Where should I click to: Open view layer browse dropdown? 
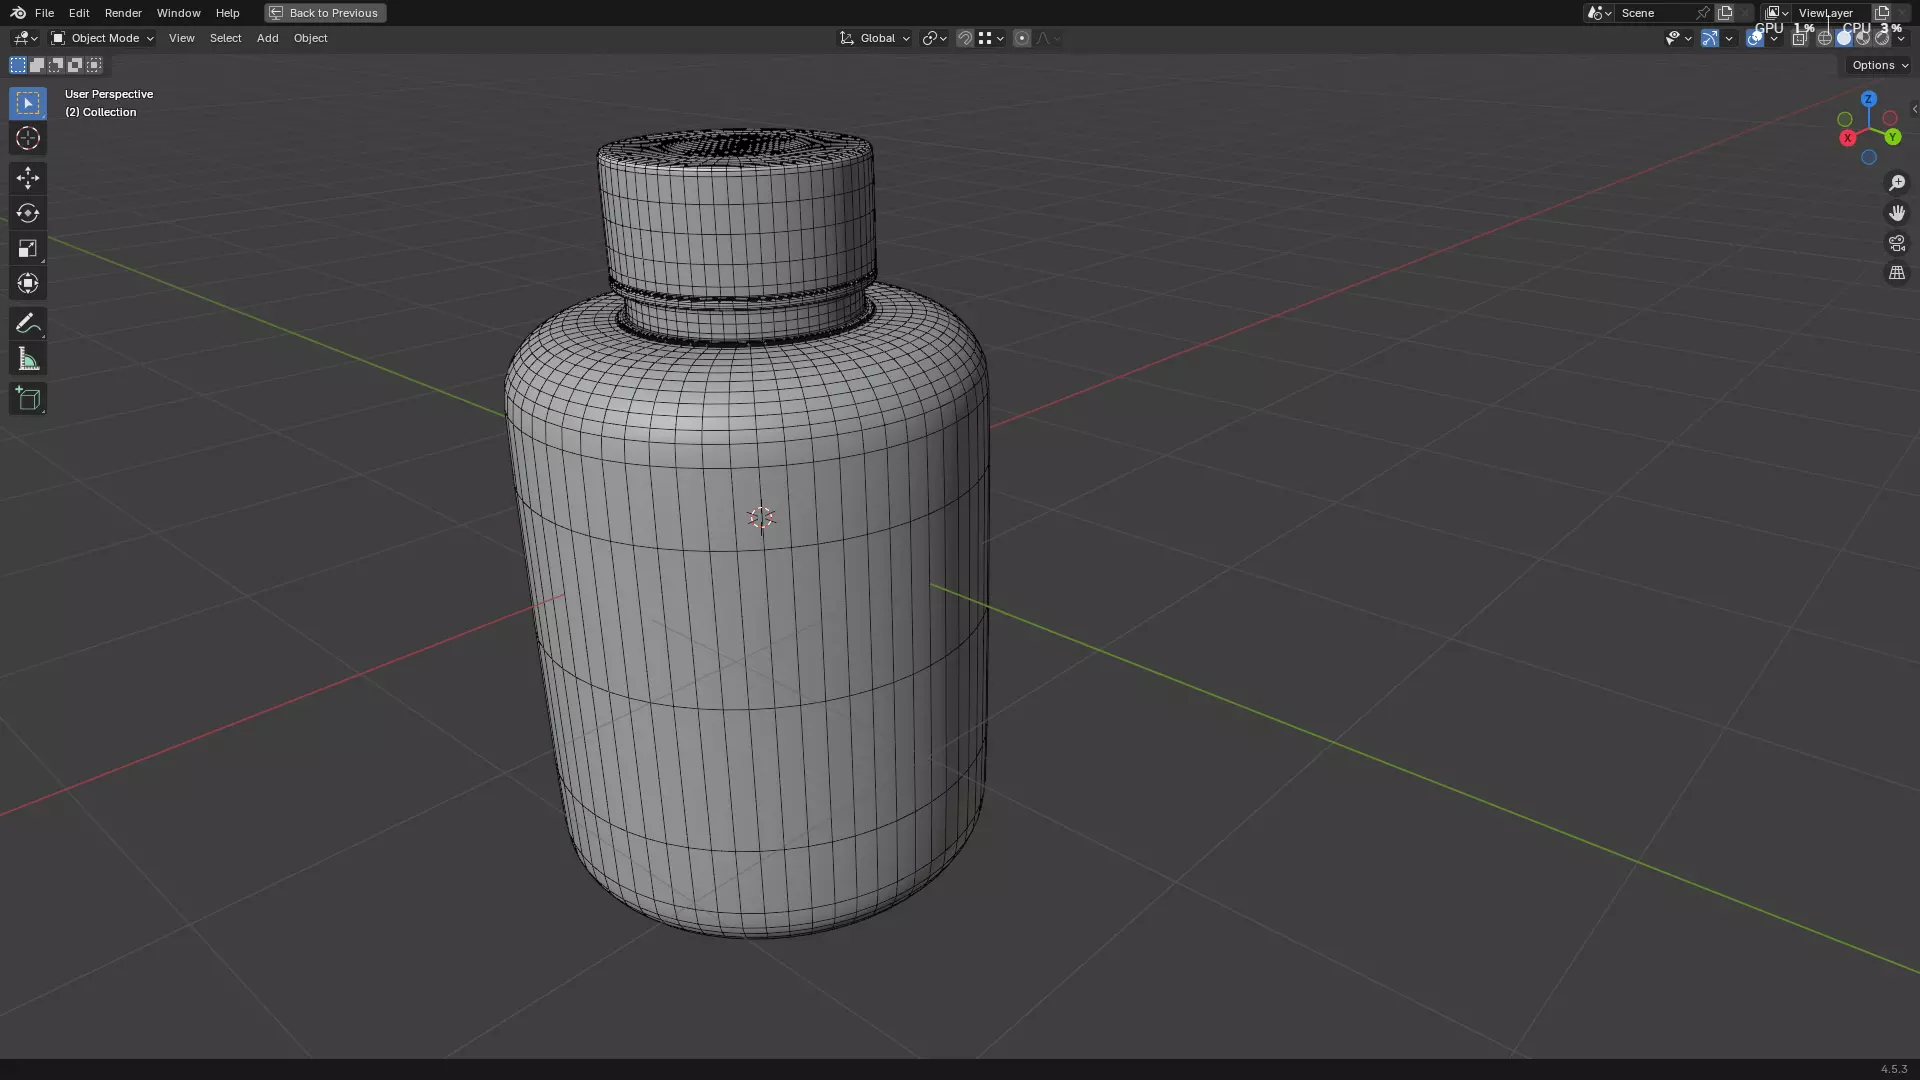(1776, 13)
